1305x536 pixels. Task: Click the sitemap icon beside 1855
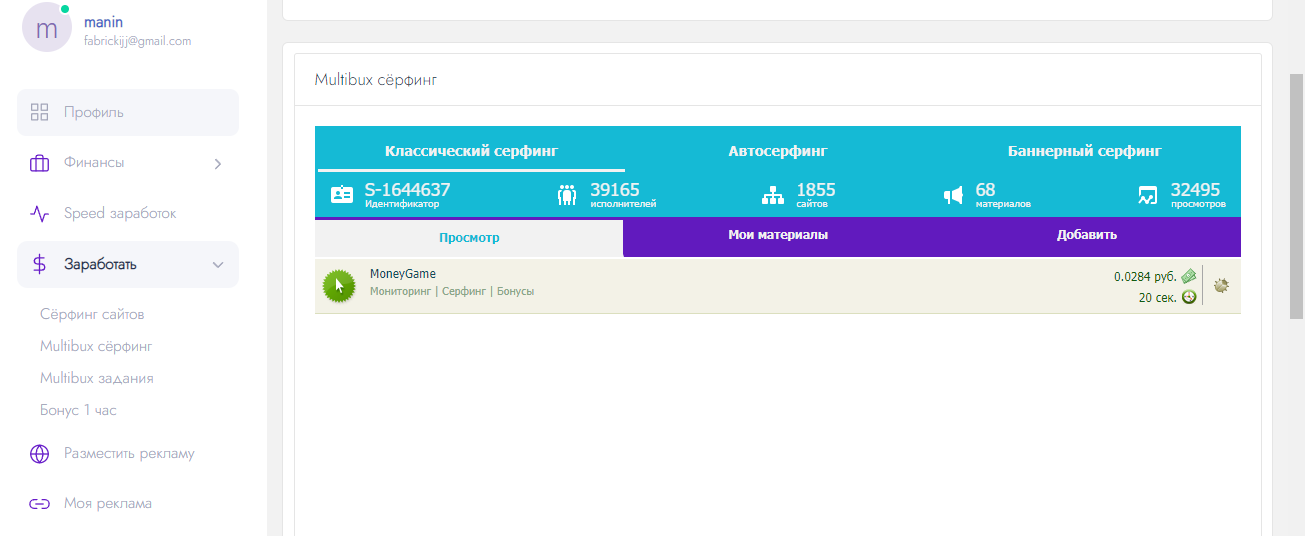click(773, 195)
